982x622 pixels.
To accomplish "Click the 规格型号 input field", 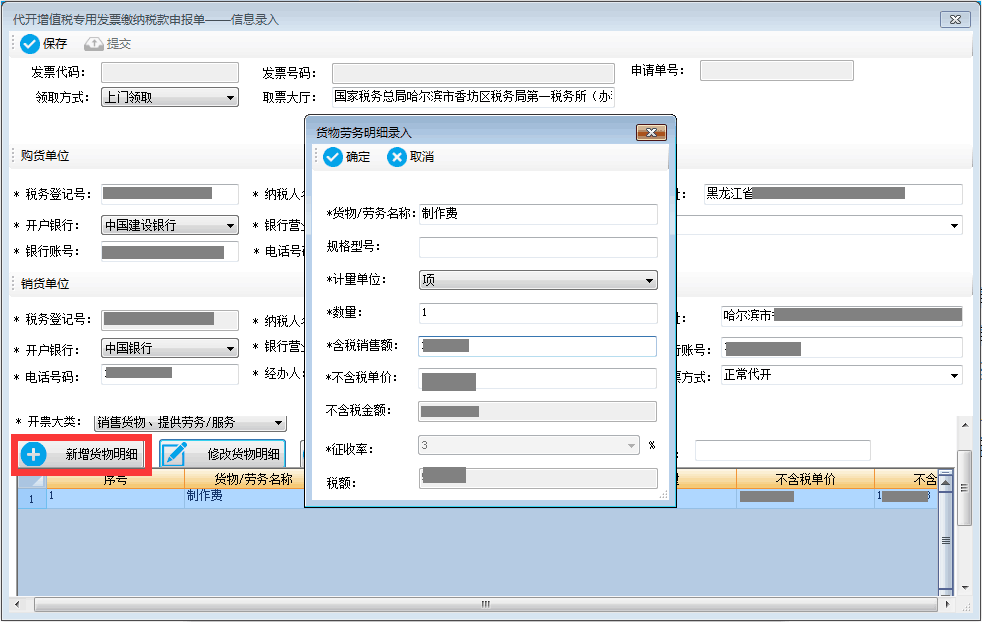I will point(538,247).
